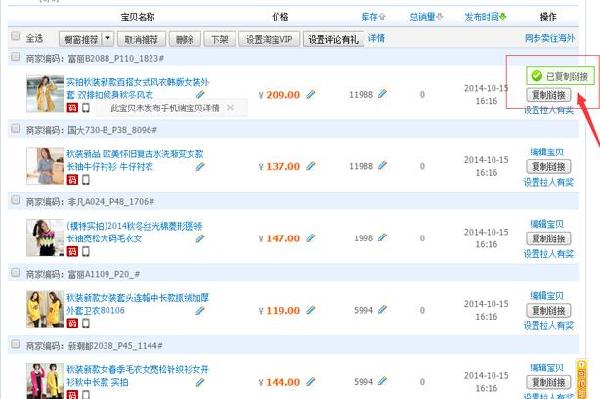Open thumbnail of yellow hooded sweatshirt item
Screen dimensions: 600x399
45,309
